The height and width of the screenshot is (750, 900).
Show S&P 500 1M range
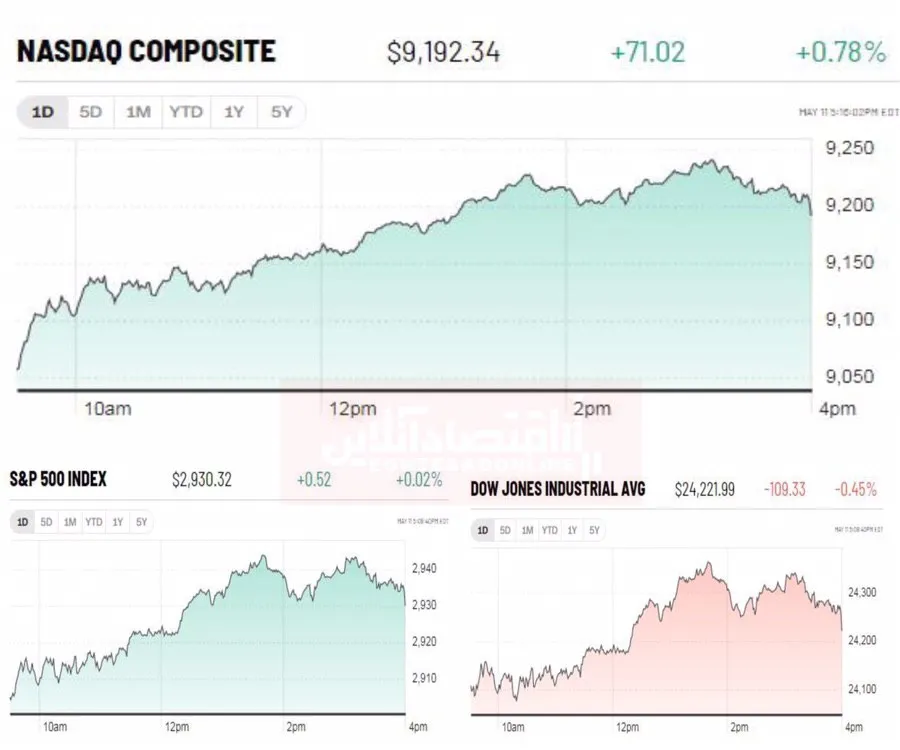click(70, 522)
